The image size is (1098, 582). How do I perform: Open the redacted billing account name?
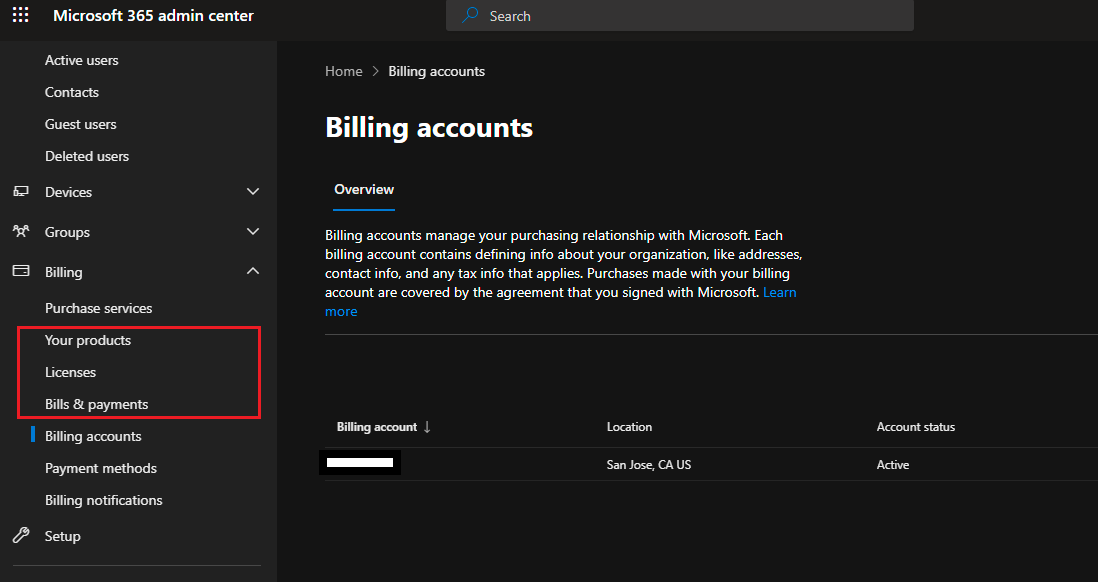pos(360,462)
